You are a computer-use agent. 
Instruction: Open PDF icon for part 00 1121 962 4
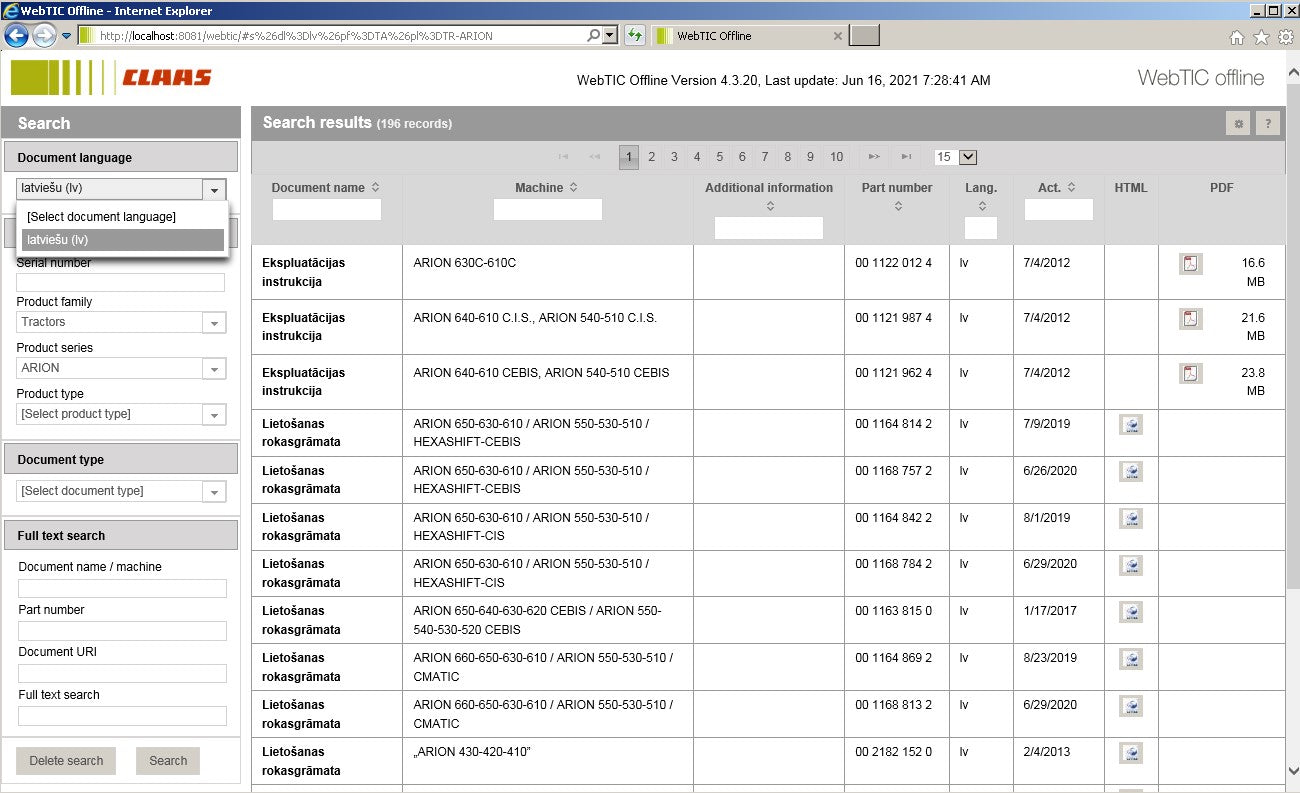[1190, 373]
